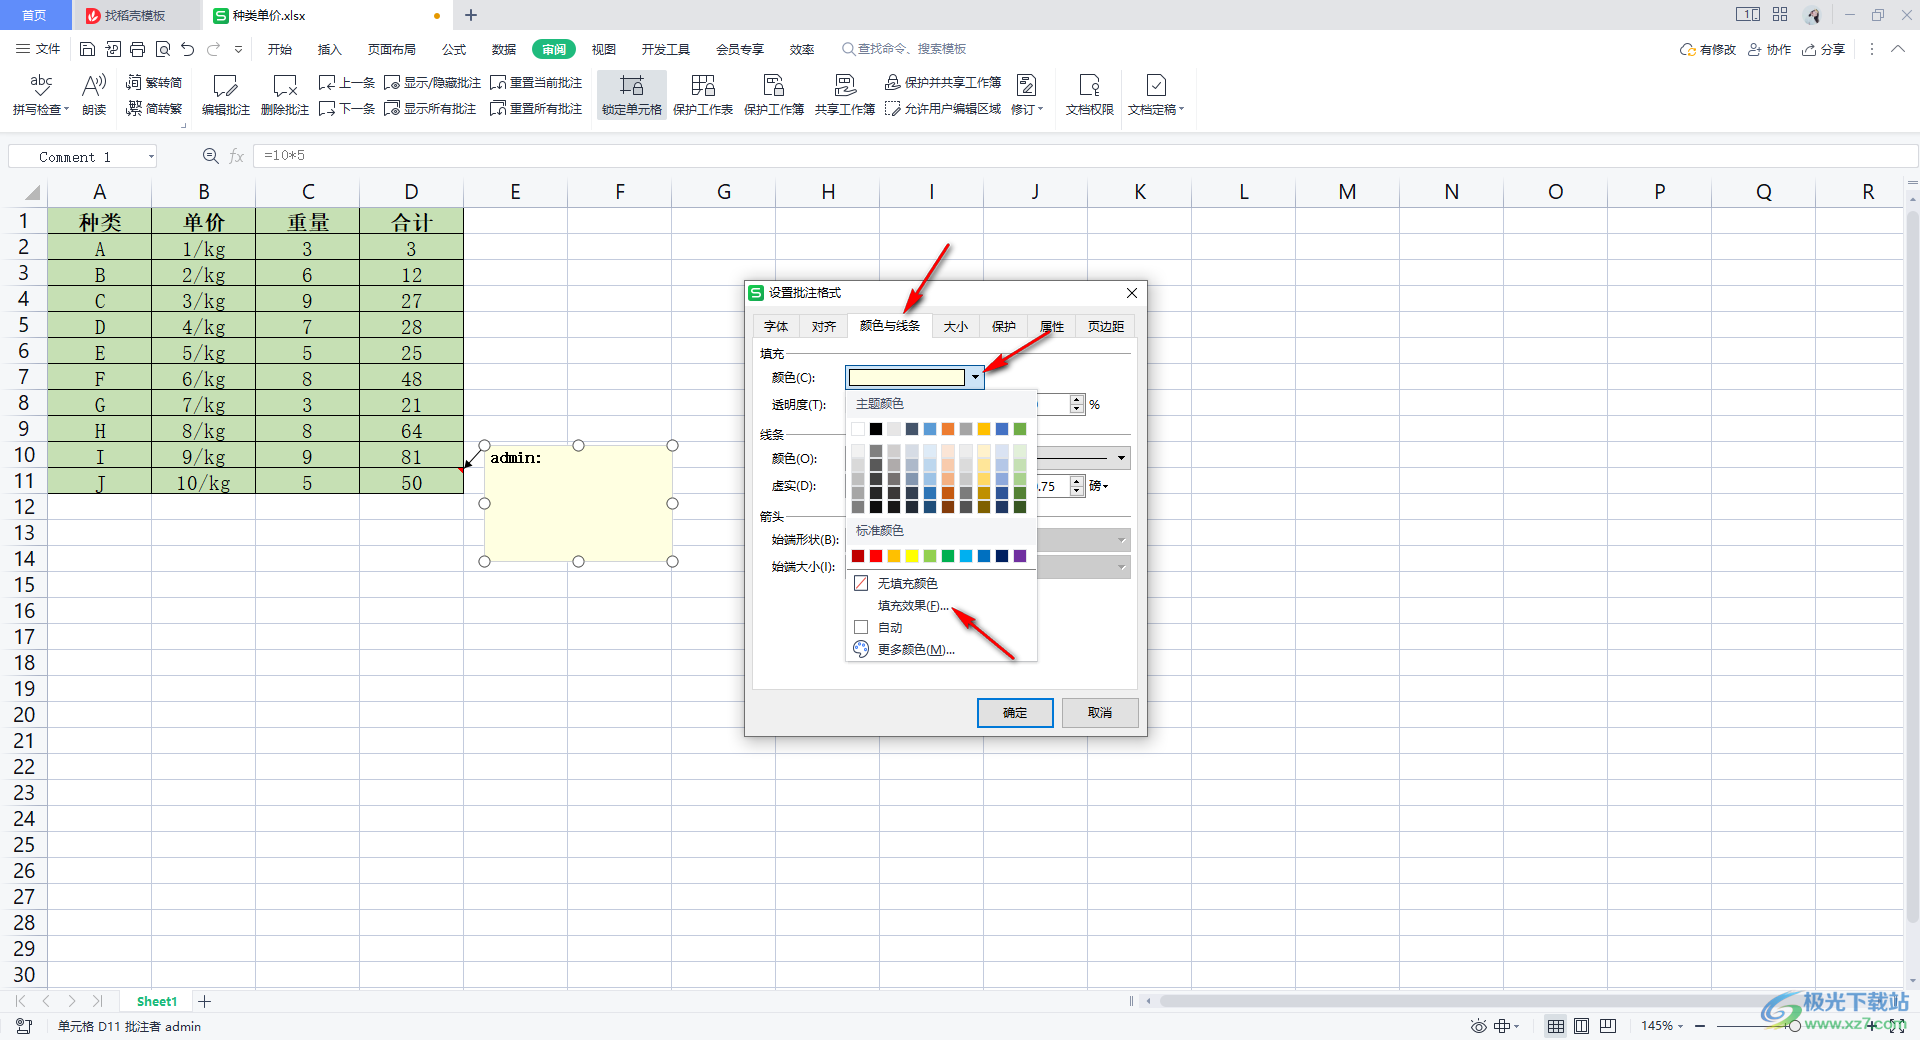Click Lock Cell (锁定单元格)
Screen dimensions: 1920x1040
pos(632,95)
